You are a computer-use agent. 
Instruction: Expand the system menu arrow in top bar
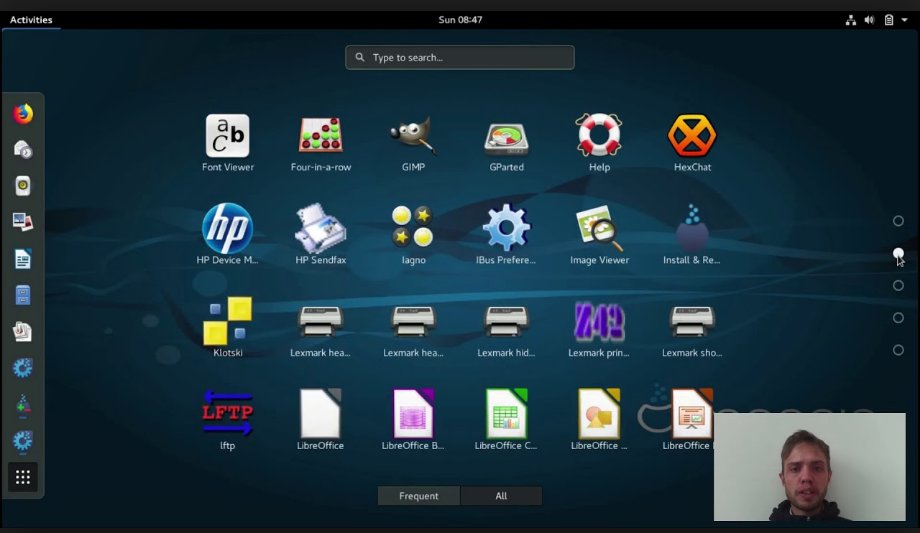coord(905,20)
